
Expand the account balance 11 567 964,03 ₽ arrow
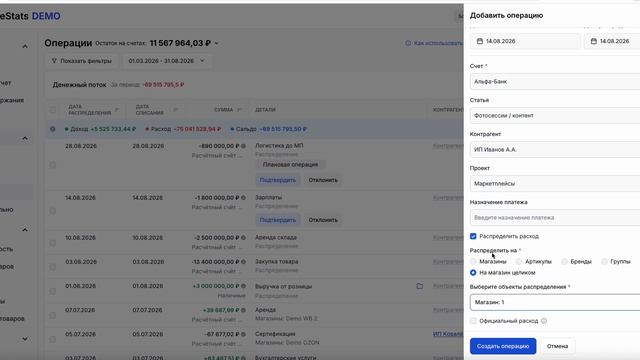point(217,43)
